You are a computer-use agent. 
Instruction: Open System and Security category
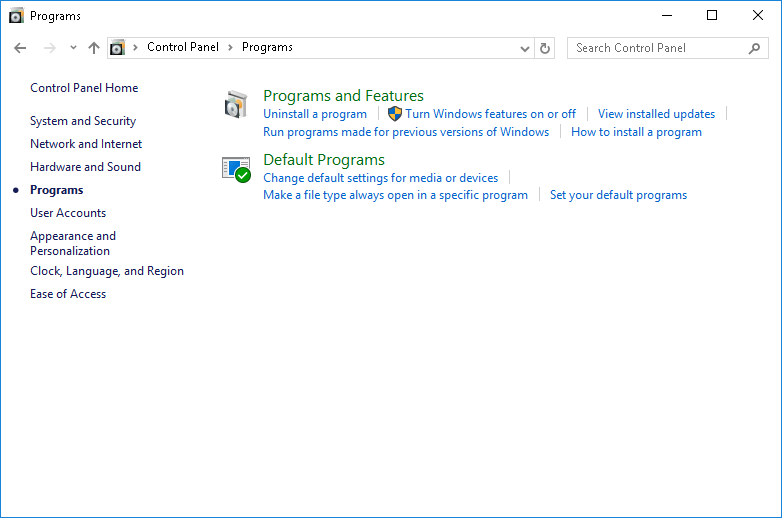coord(83,121)
